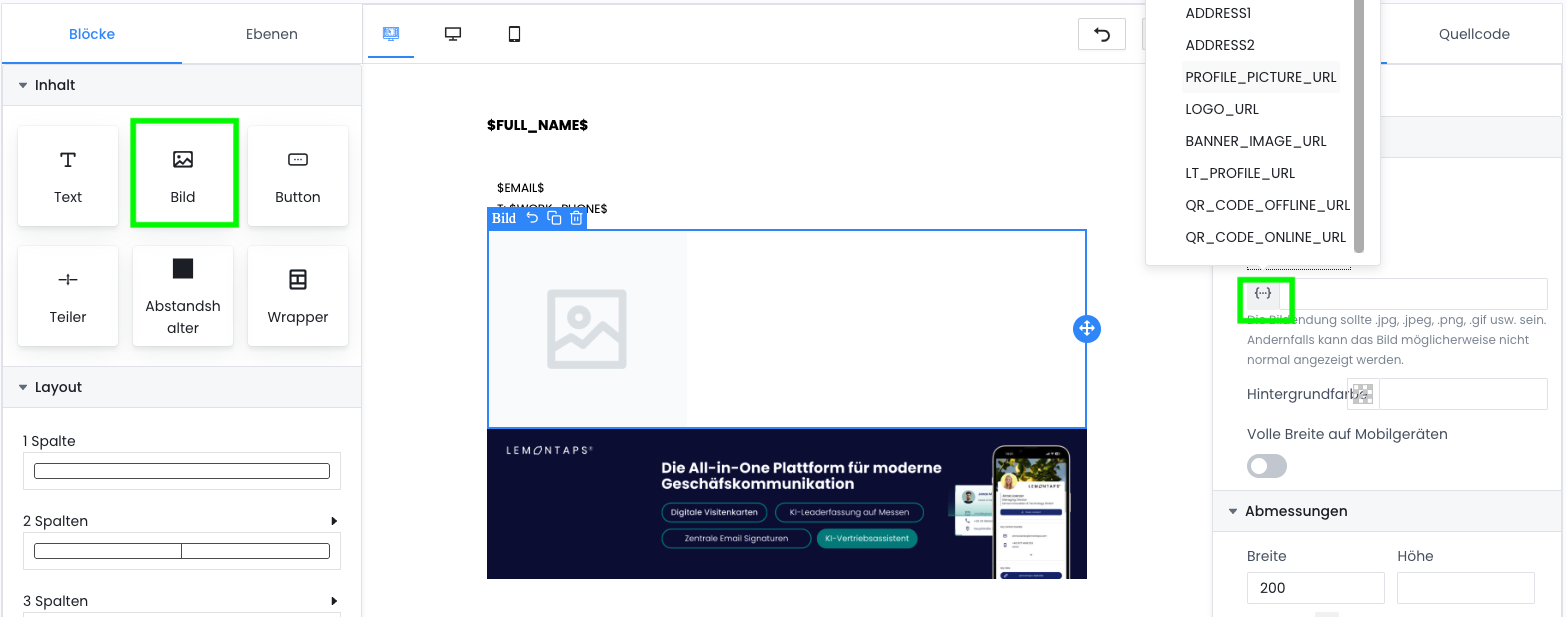Open the Hintergrundfarbe color swatch
The image size is (1566, 617).
coord(1363,394)
